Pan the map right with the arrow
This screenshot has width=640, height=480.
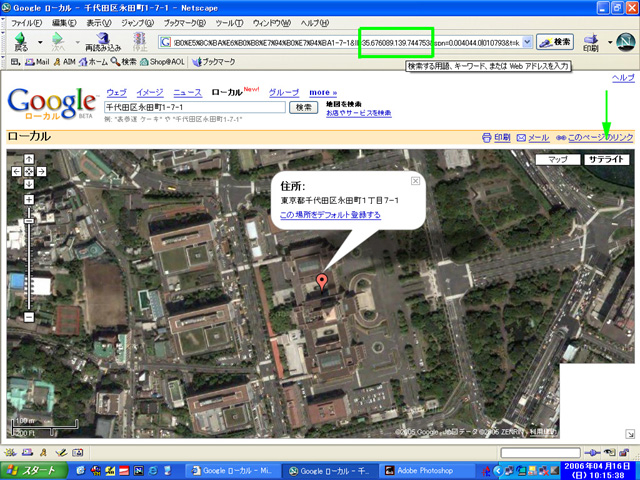(41, 171)
